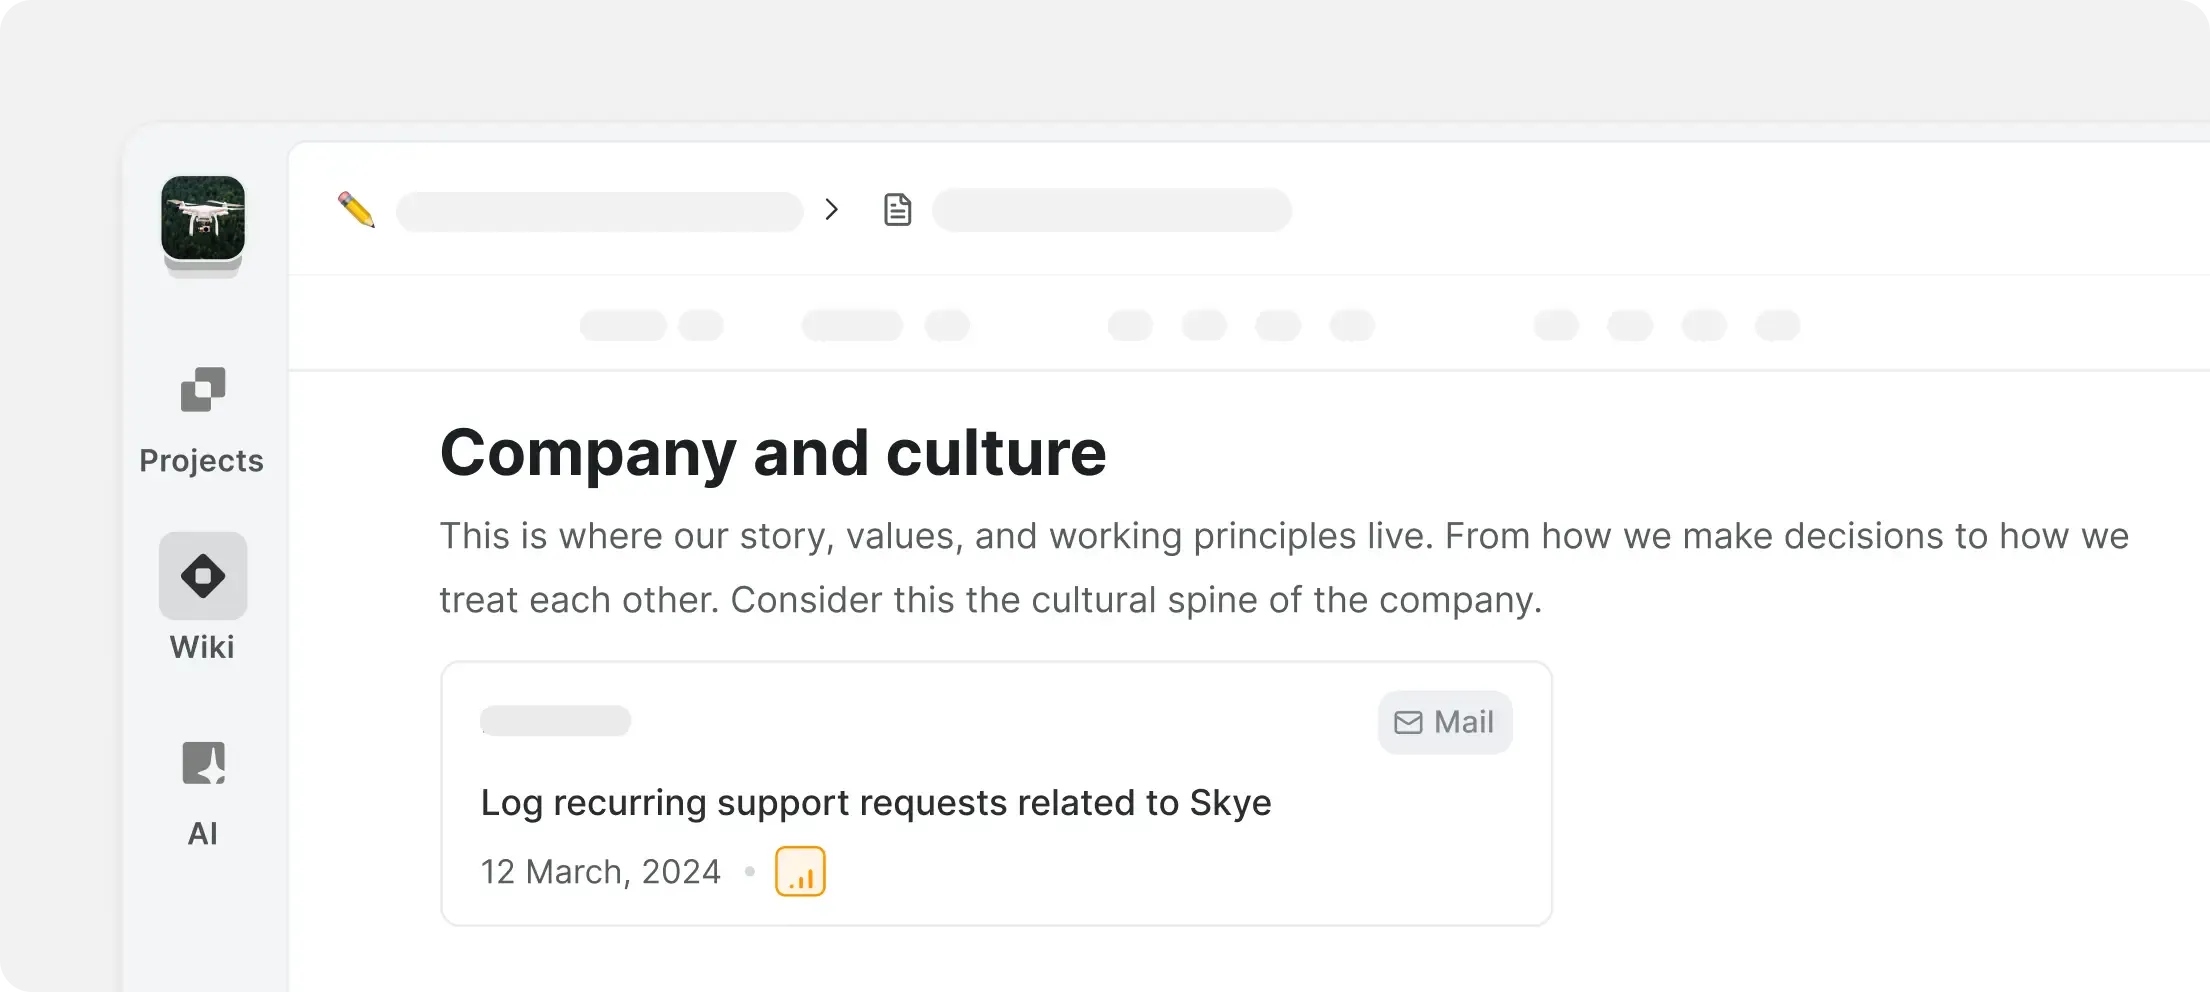Viewport: 2210px width, 992px height.
Task: Open the drone workspace avatar
Action: pos(203,218)
